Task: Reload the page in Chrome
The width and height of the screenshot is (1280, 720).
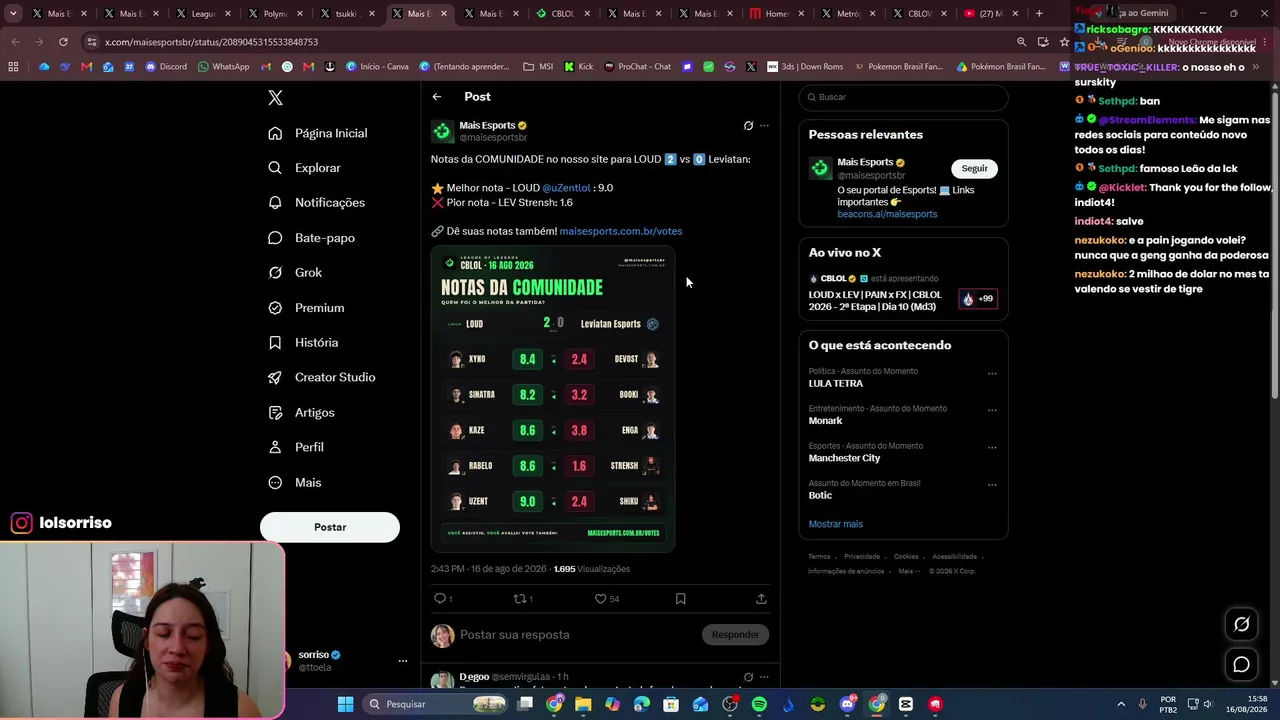Action: click(x=63, y=42)
